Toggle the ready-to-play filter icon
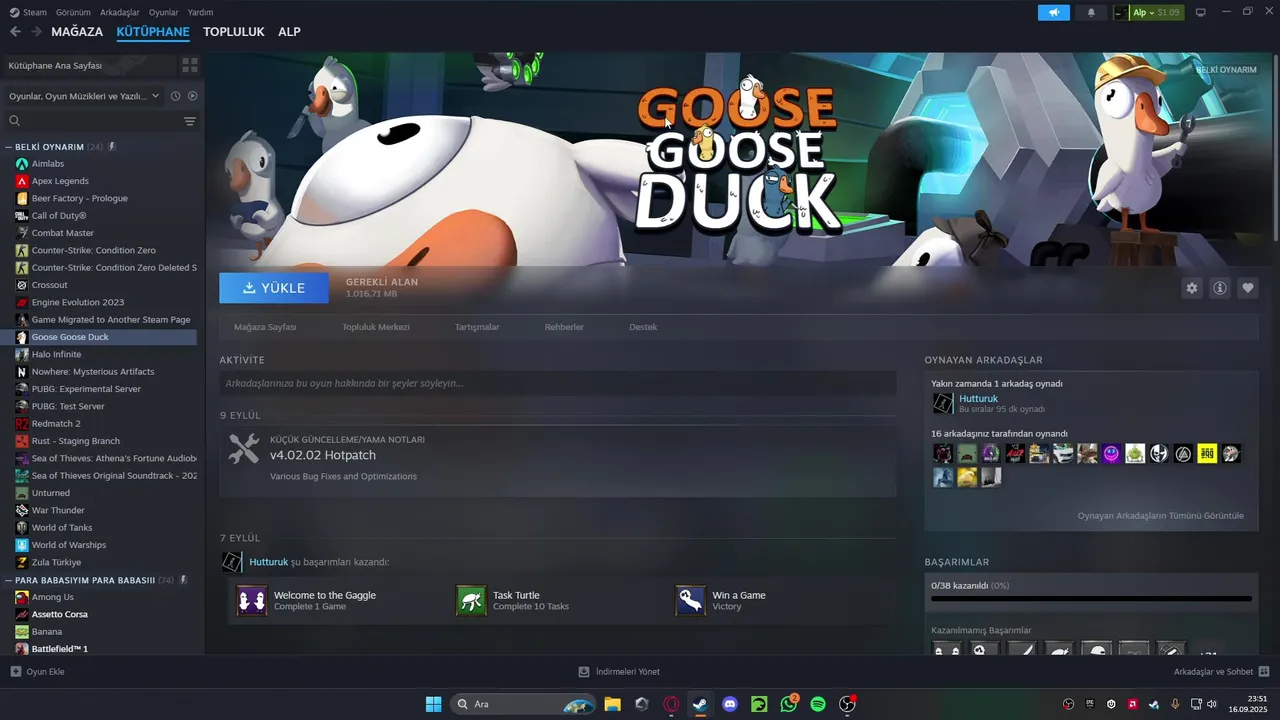 (x=192, y=96)
